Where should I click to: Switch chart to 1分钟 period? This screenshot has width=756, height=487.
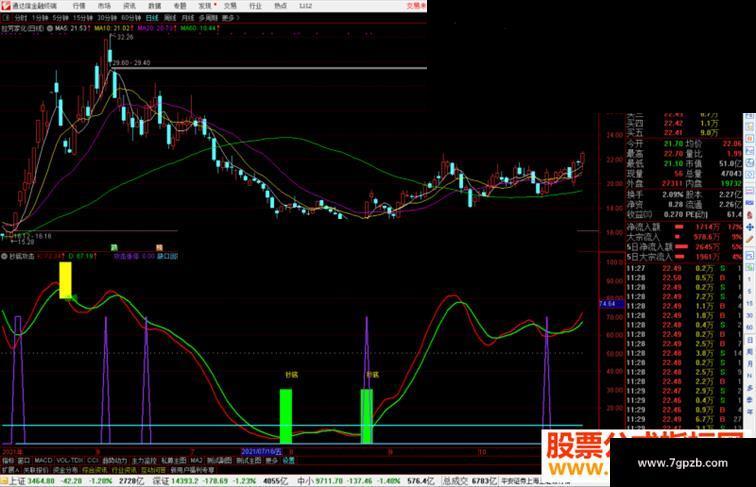click(x=40, y=18)
